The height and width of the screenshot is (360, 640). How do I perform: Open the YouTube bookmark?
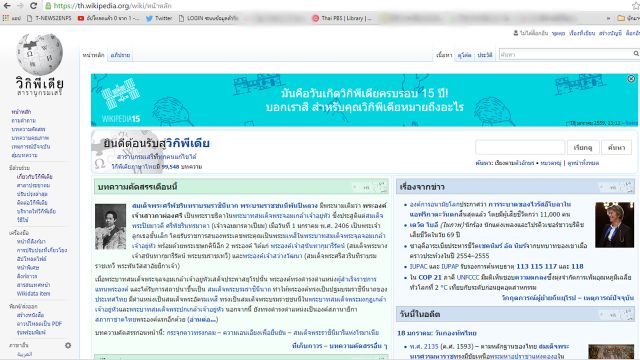click(x=108, y=18)
